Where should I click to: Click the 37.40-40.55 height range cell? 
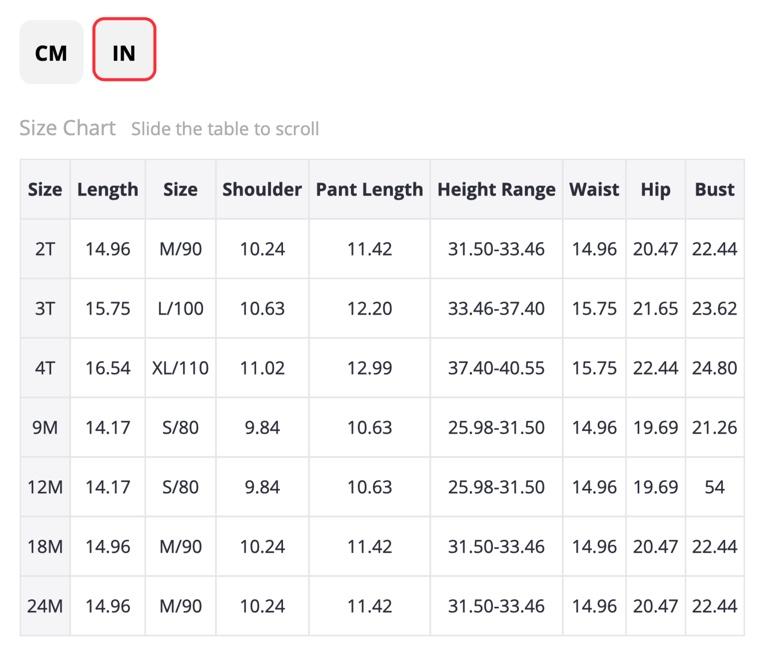pyautogui.click(x=496, y=368)
